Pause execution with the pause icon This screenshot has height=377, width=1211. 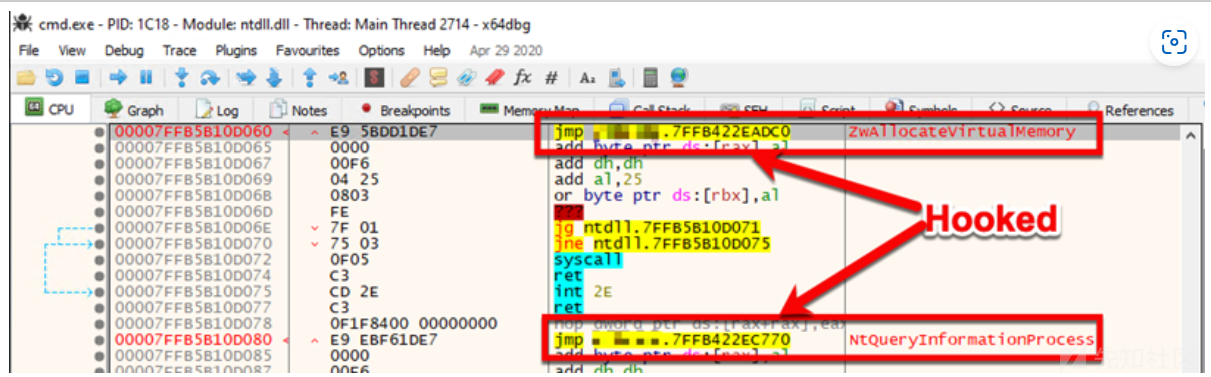click(x=146, y=77)
